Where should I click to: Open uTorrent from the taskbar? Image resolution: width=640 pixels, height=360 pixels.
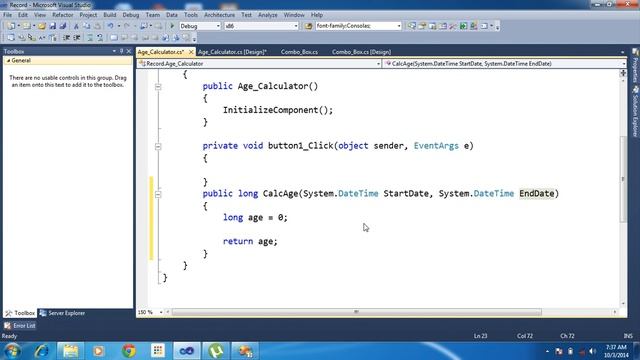point(216,351)
